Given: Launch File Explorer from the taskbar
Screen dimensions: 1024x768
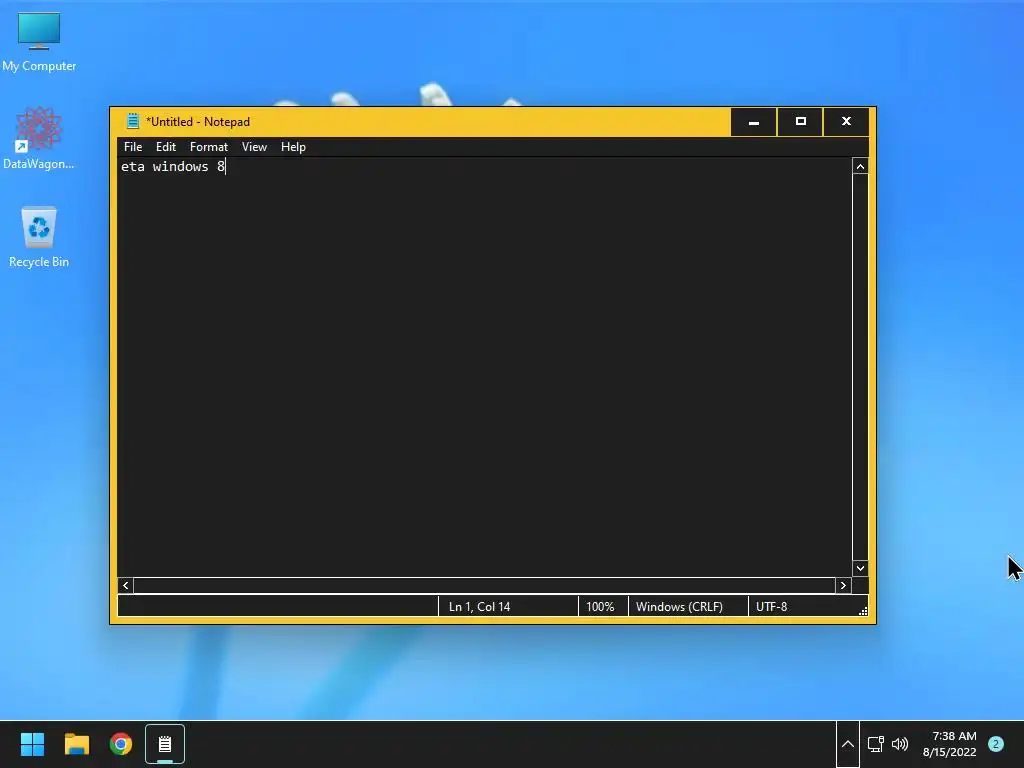Looking at the screenshot, I should (x=76, y=744).
